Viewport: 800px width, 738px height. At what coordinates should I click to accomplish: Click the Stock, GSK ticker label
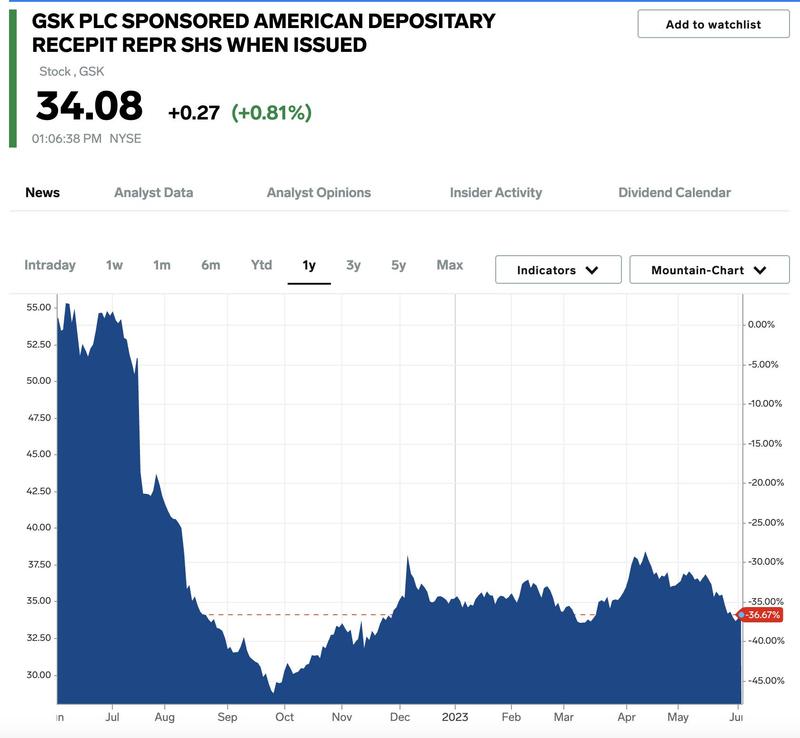(x=71, y=71)
